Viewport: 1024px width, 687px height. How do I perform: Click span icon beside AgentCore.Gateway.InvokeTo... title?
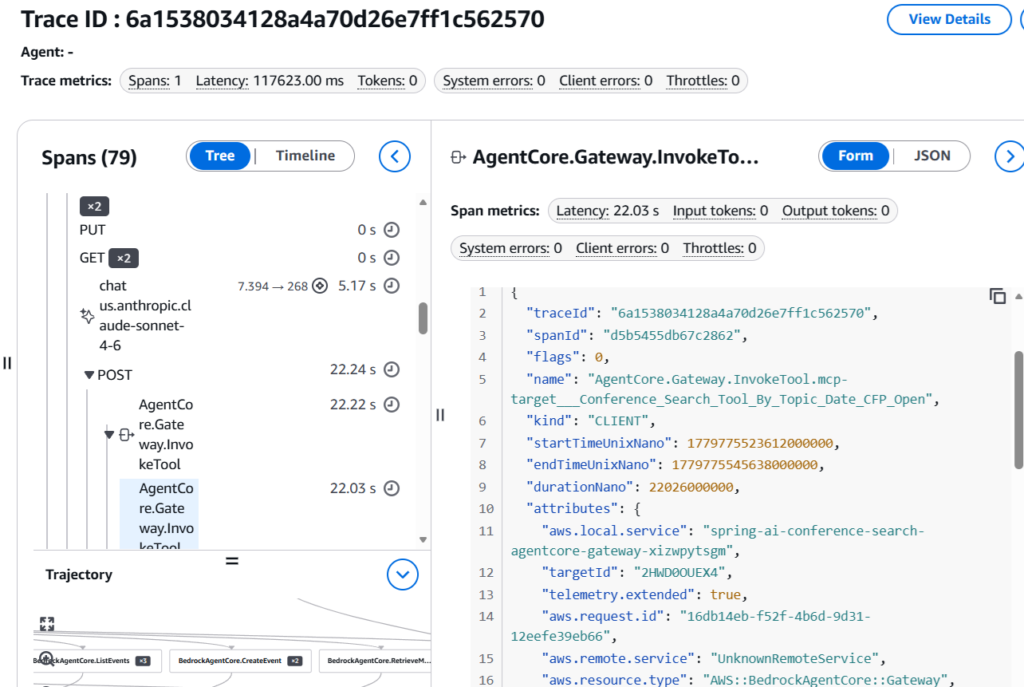458,157
